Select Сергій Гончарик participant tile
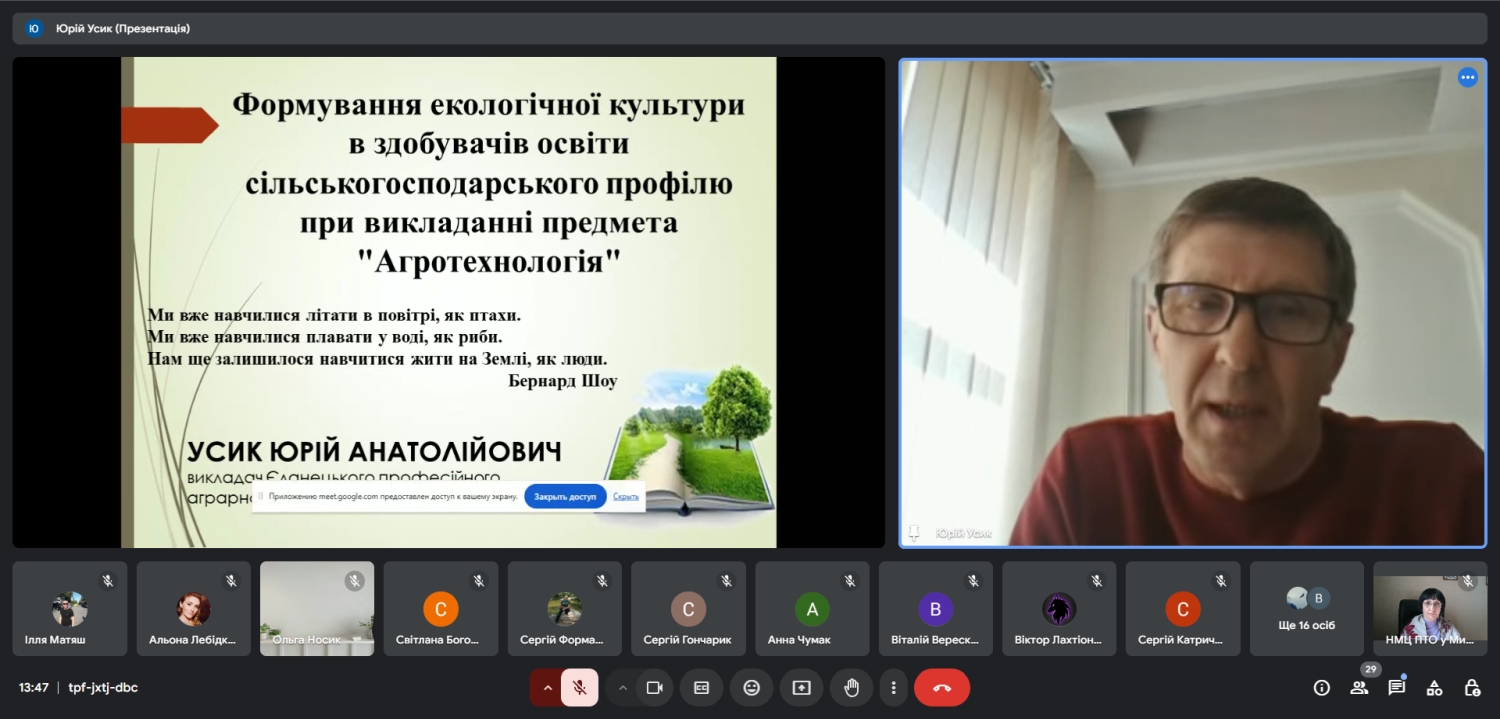 [x=688, y=608]
